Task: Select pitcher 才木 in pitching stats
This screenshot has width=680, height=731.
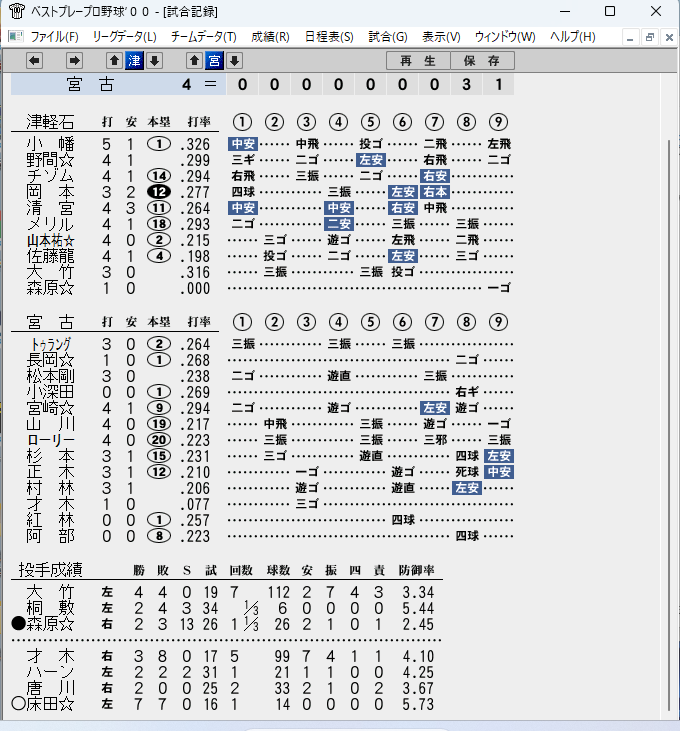Action: tap(50, 656)
